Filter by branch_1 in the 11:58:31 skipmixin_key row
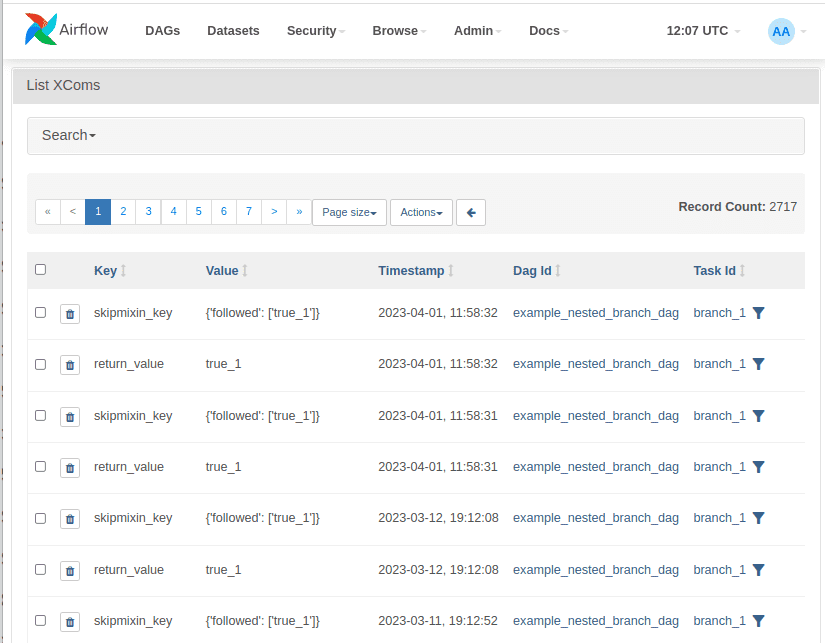The height and width of the screenshot is (643, 825). pos(758,416)
